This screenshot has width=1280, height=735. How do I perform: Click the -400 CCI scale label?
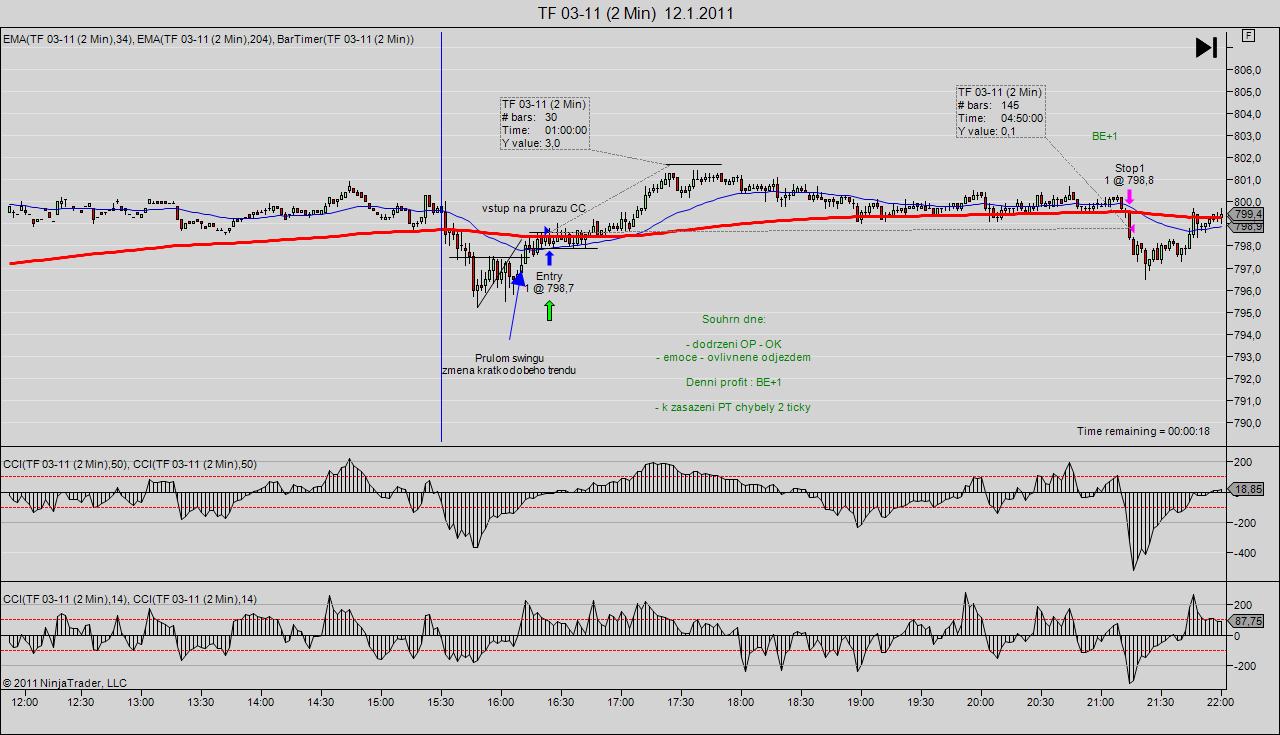tap(1244, 553)
